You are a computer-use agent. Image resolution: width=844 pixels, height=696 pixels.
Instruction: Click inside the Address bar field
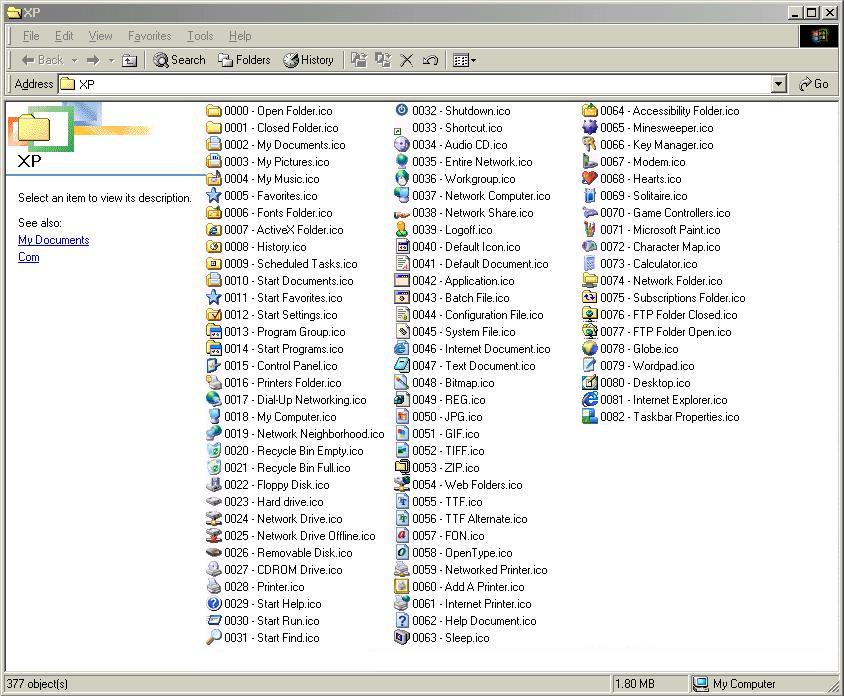coord(420,85)
